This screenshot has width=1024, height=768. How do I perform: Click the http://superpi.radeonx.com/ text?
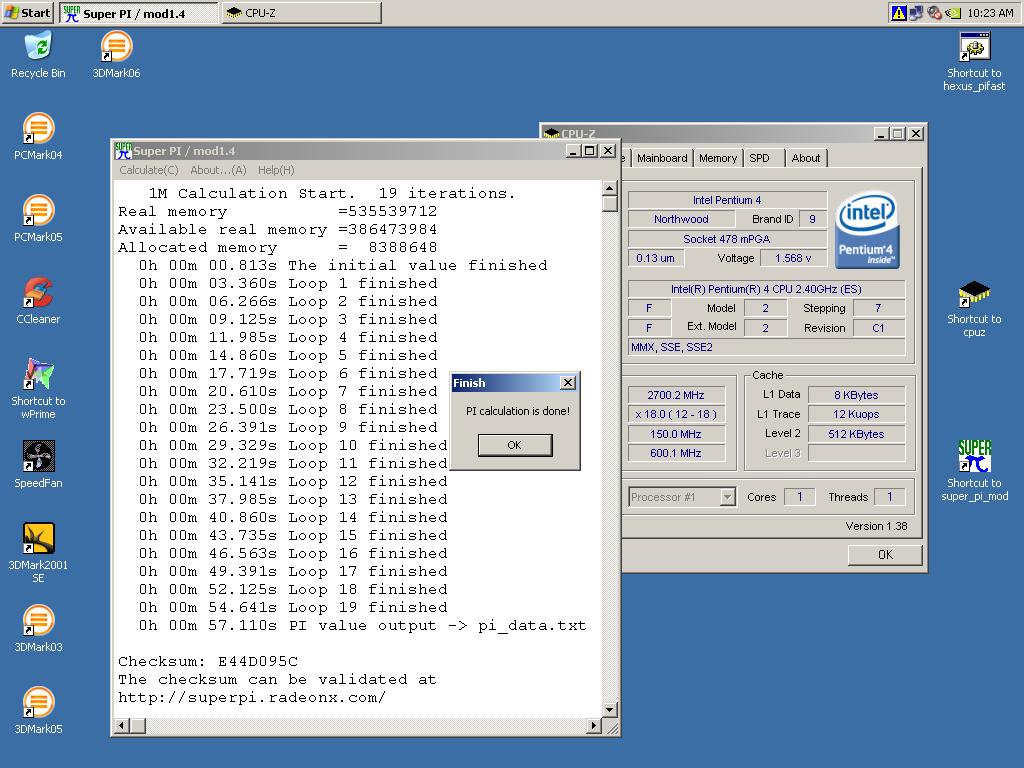pyautogui.click(x=252, y=697)
